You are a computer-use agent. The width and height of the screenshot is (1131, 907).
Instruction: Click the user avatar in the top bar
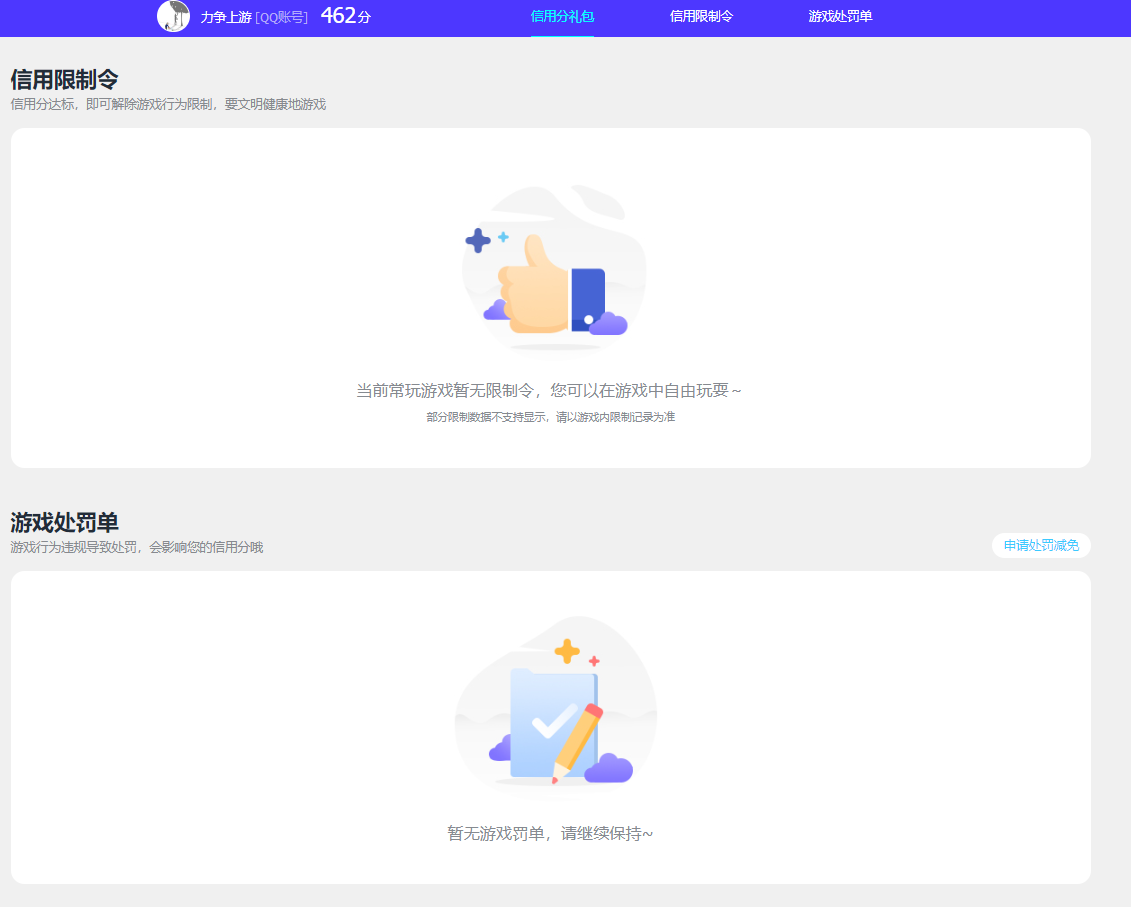(x=174, y=18)
